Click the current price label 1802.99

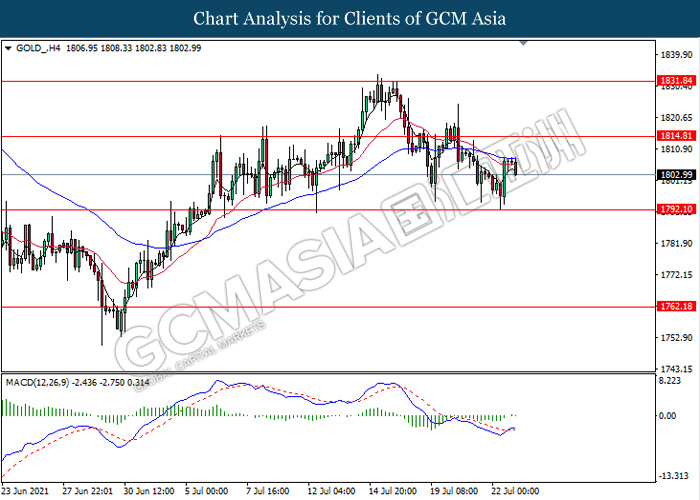click(x=676, y=175)
